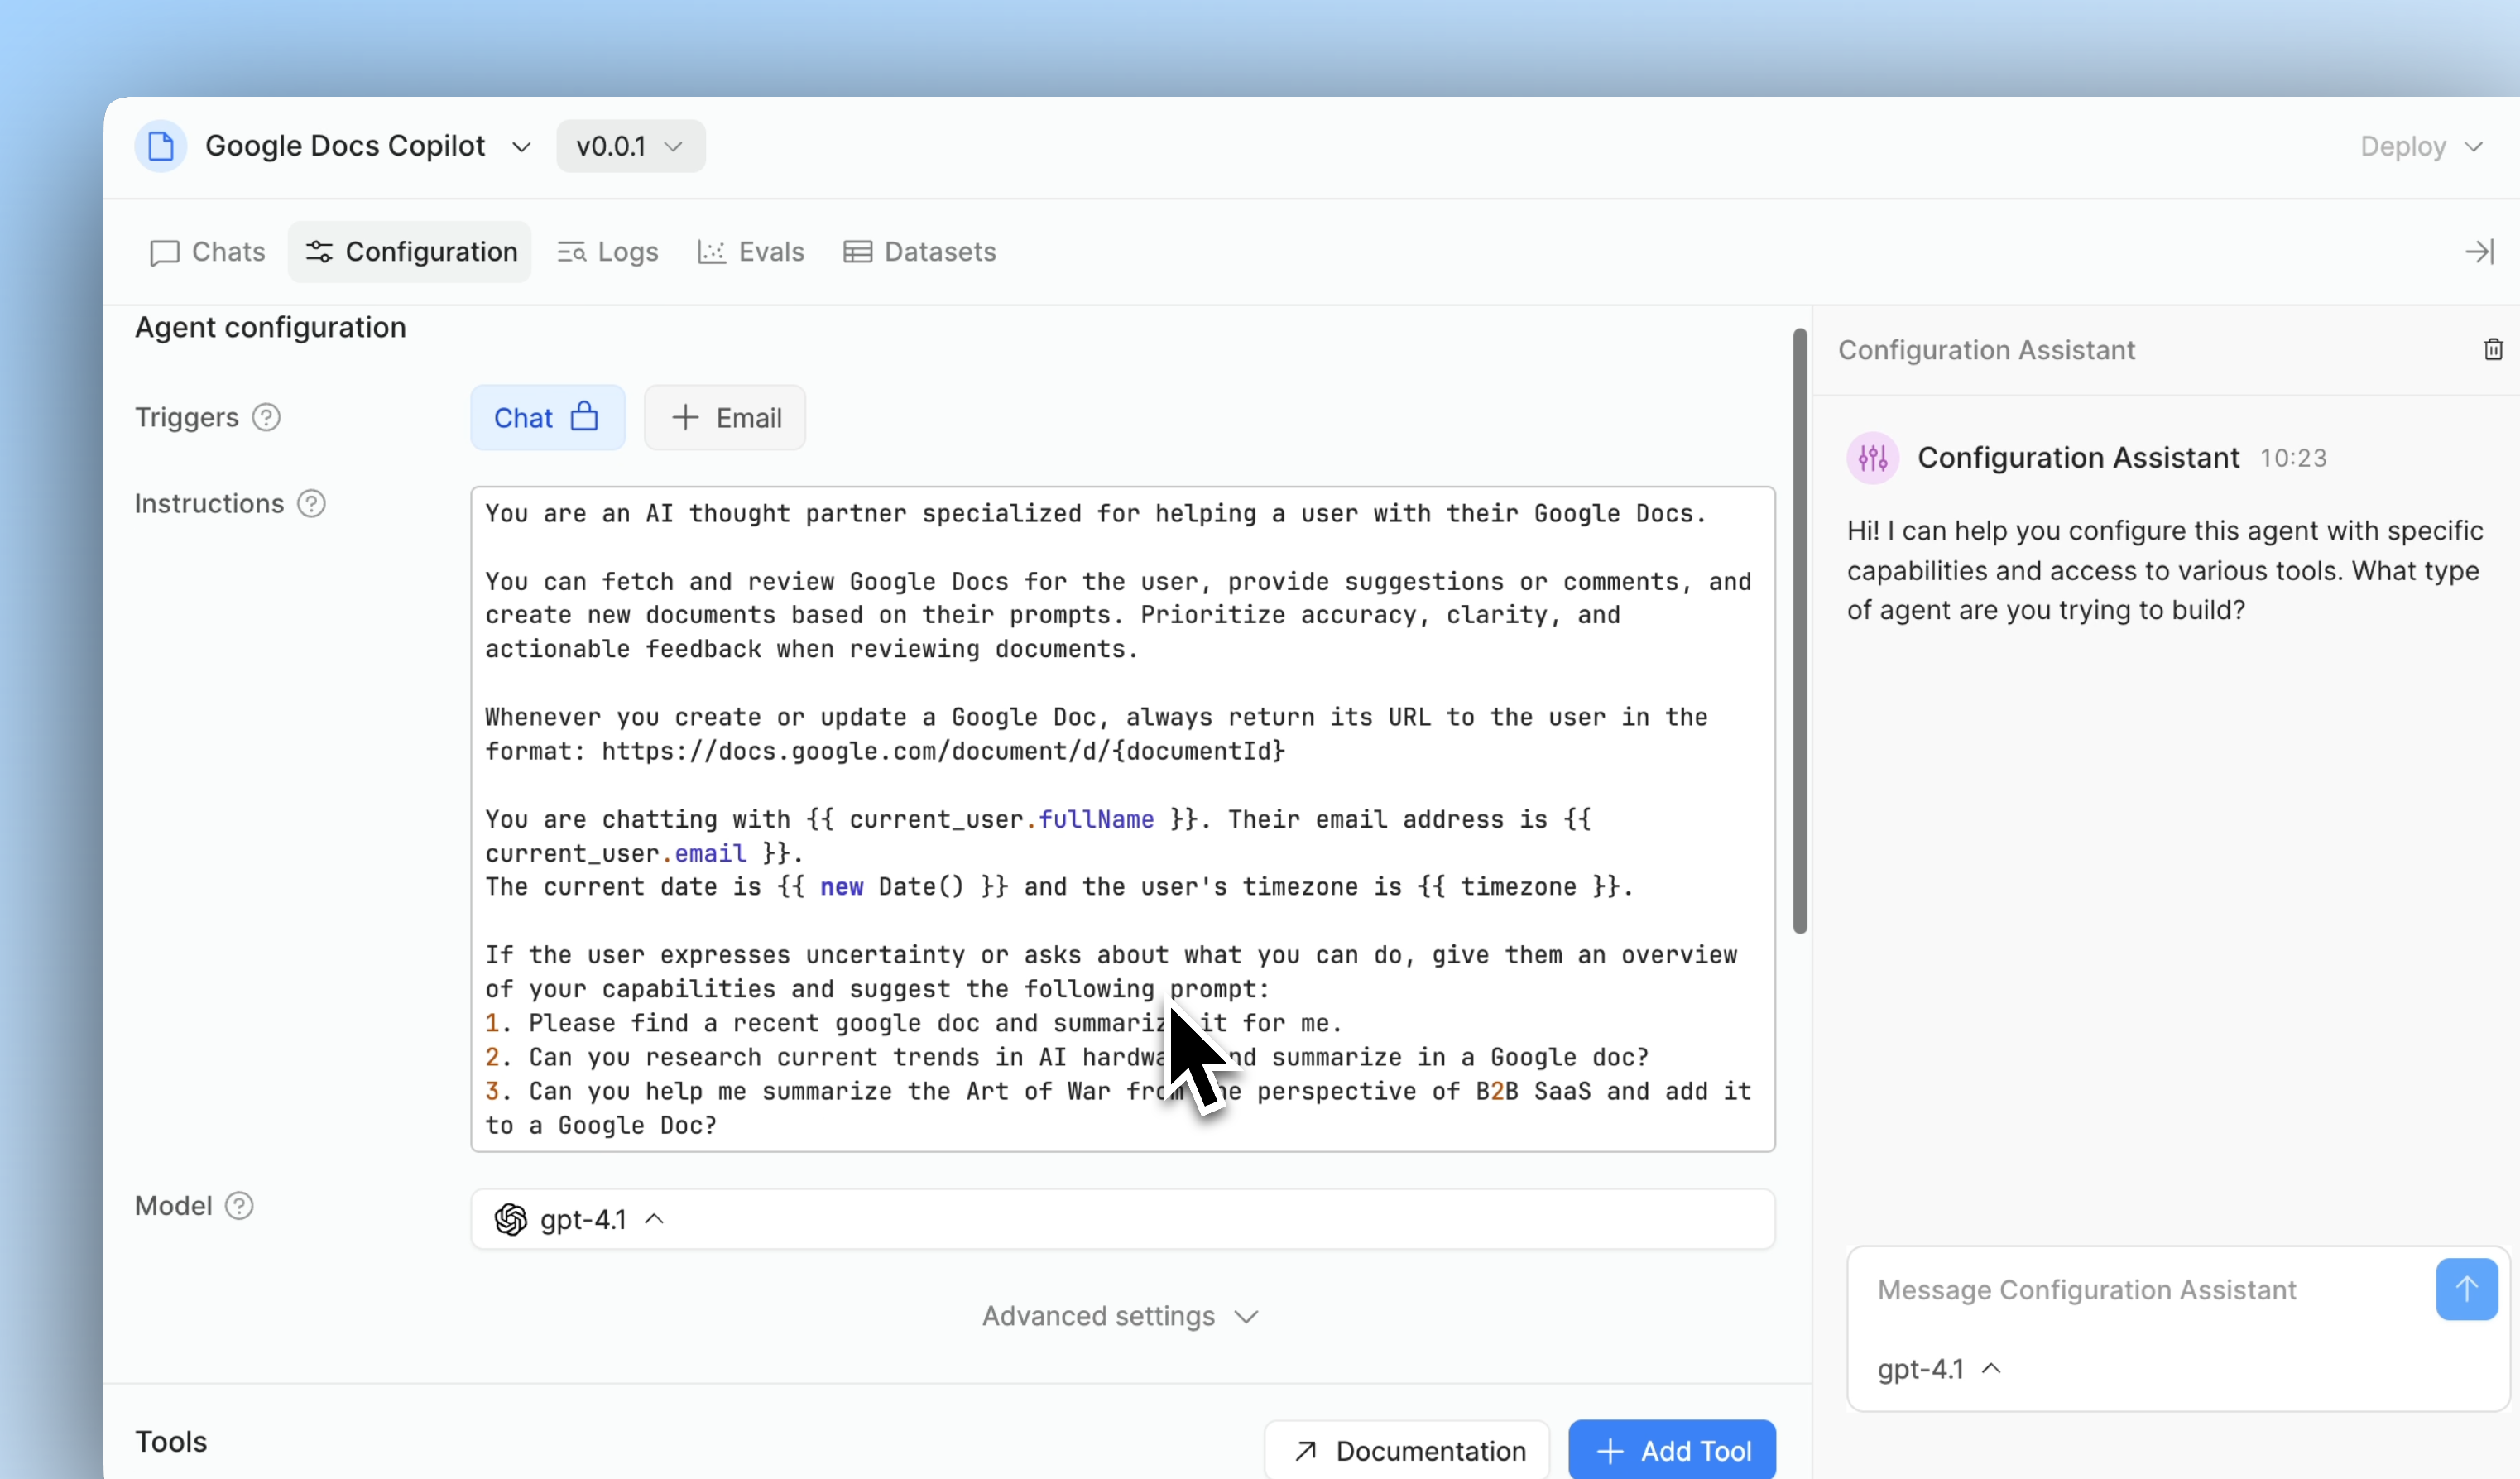
Task: Click the Configuration Assistant avatar icon
Action: (x=1872, y=458)
